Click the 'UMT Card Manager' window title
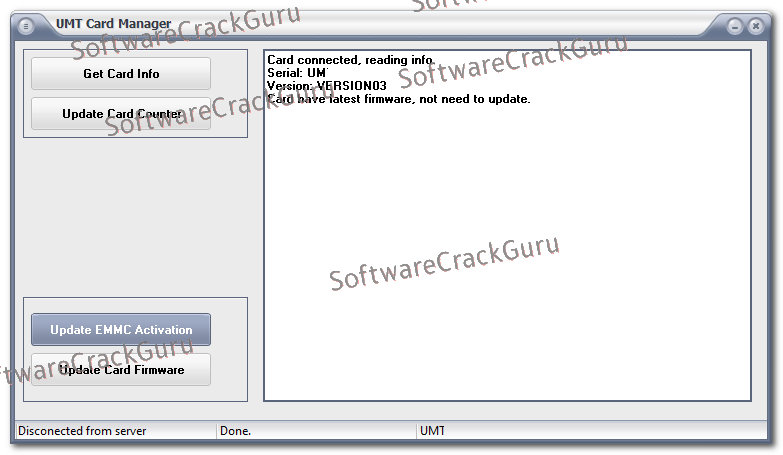The width and height of the screenshot is (783, 455). point(113,23)
